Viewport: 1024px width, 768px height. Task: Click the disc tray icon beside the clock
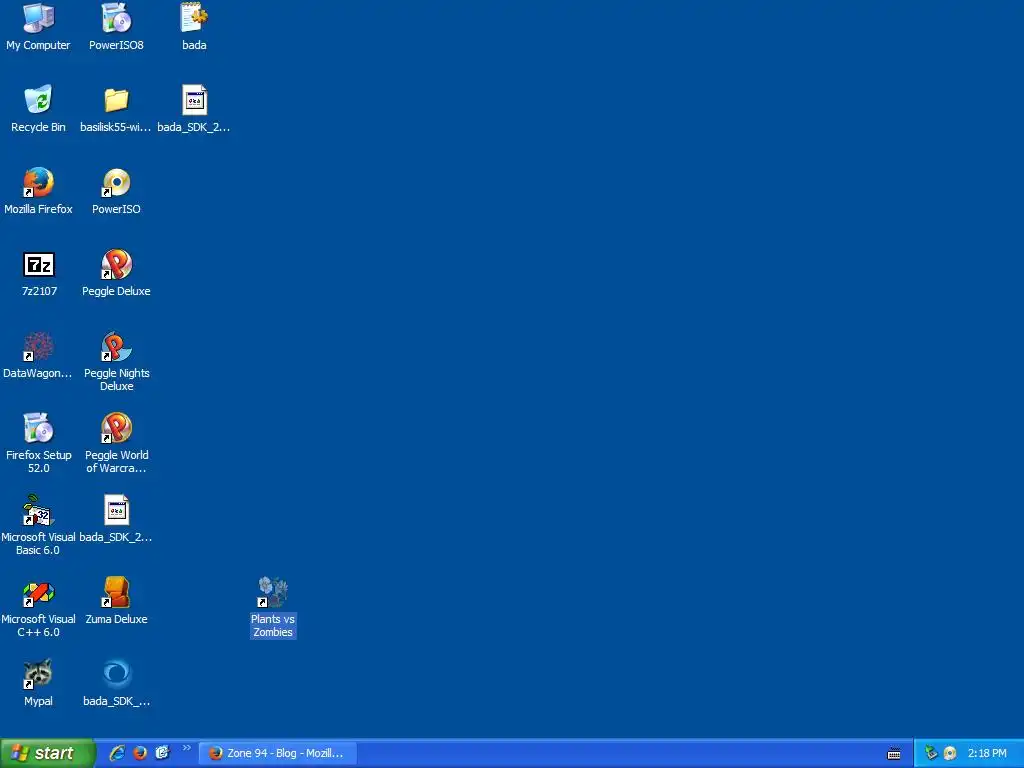point(950,753)
